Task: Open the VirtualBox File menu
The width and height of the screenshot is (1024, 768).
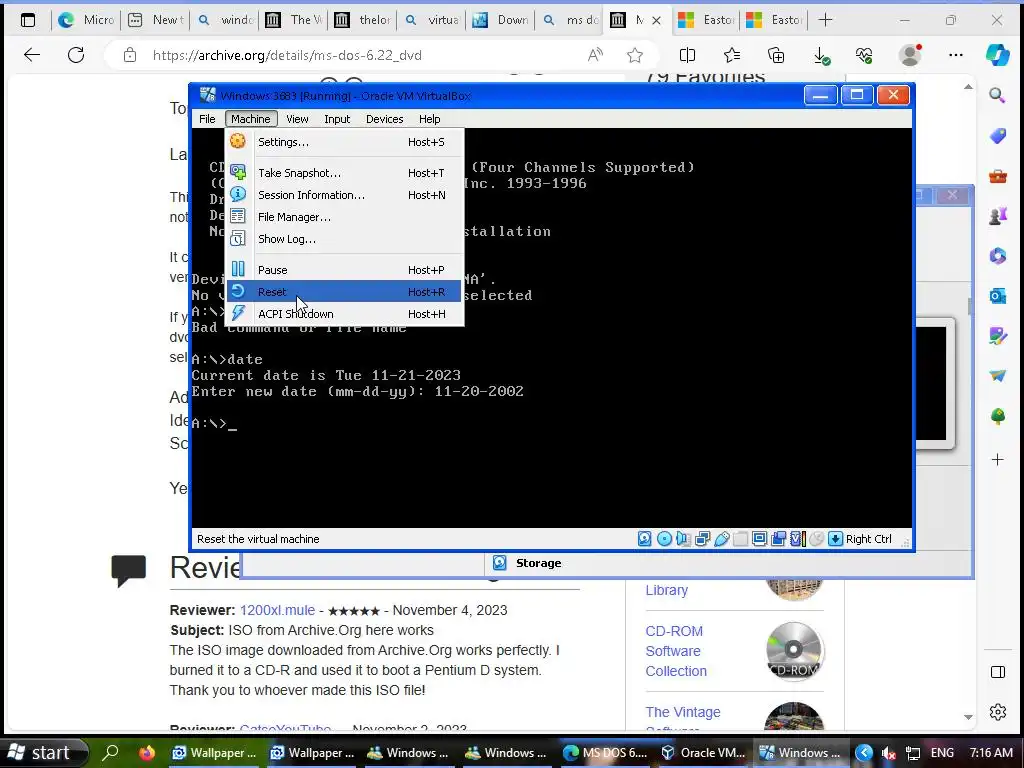Action: [207, 119]
